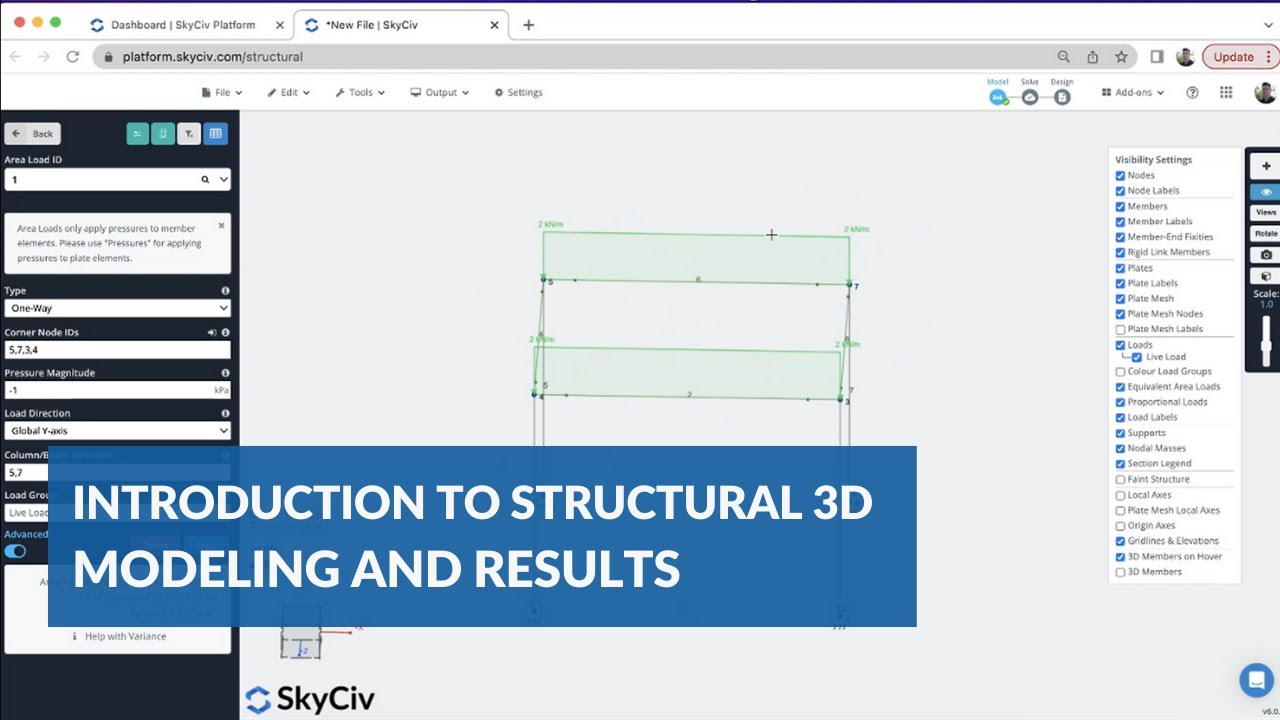Image resolution: width=1280 pixels, height=720 pixels.
Task: Click the browser share icon
Action: tap(1092, 57)
